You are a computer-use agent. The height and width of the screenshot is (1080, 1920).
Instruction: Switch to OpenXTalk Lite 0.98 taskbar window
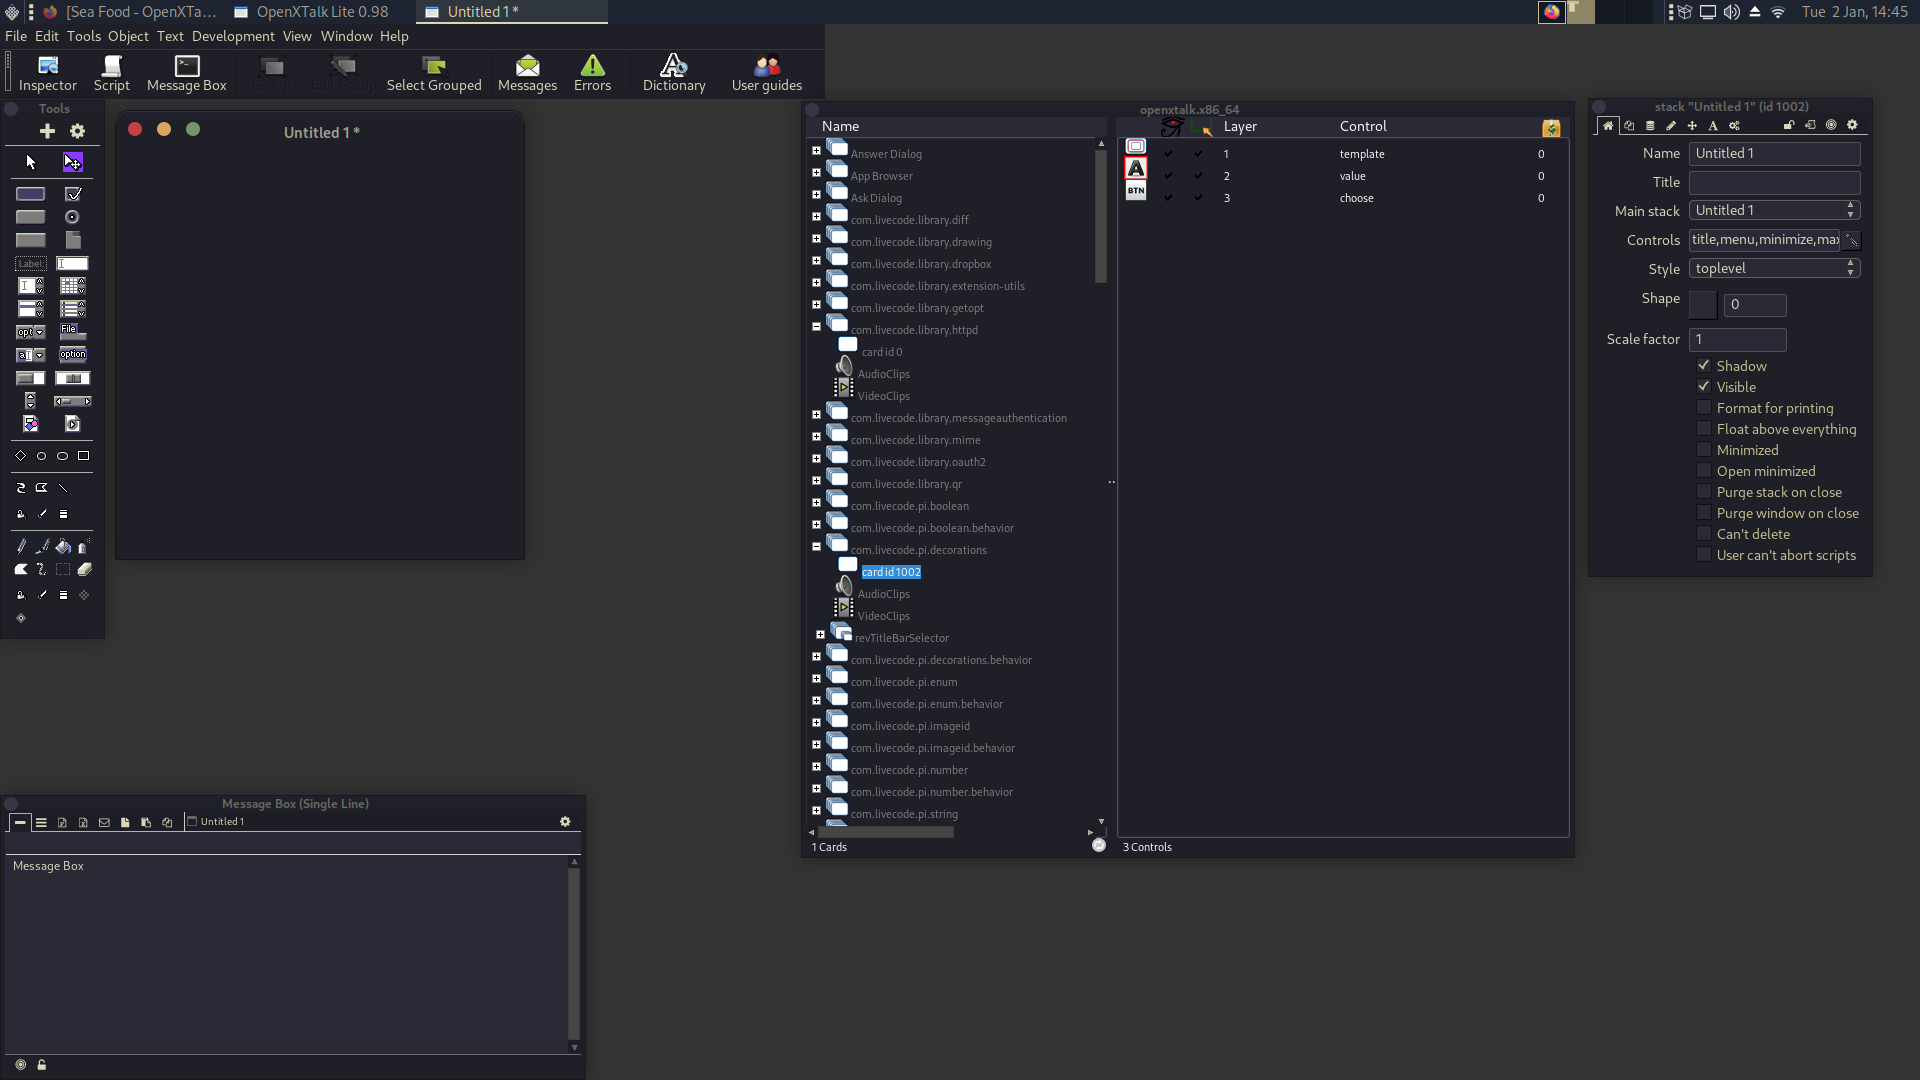click(312, 12)
